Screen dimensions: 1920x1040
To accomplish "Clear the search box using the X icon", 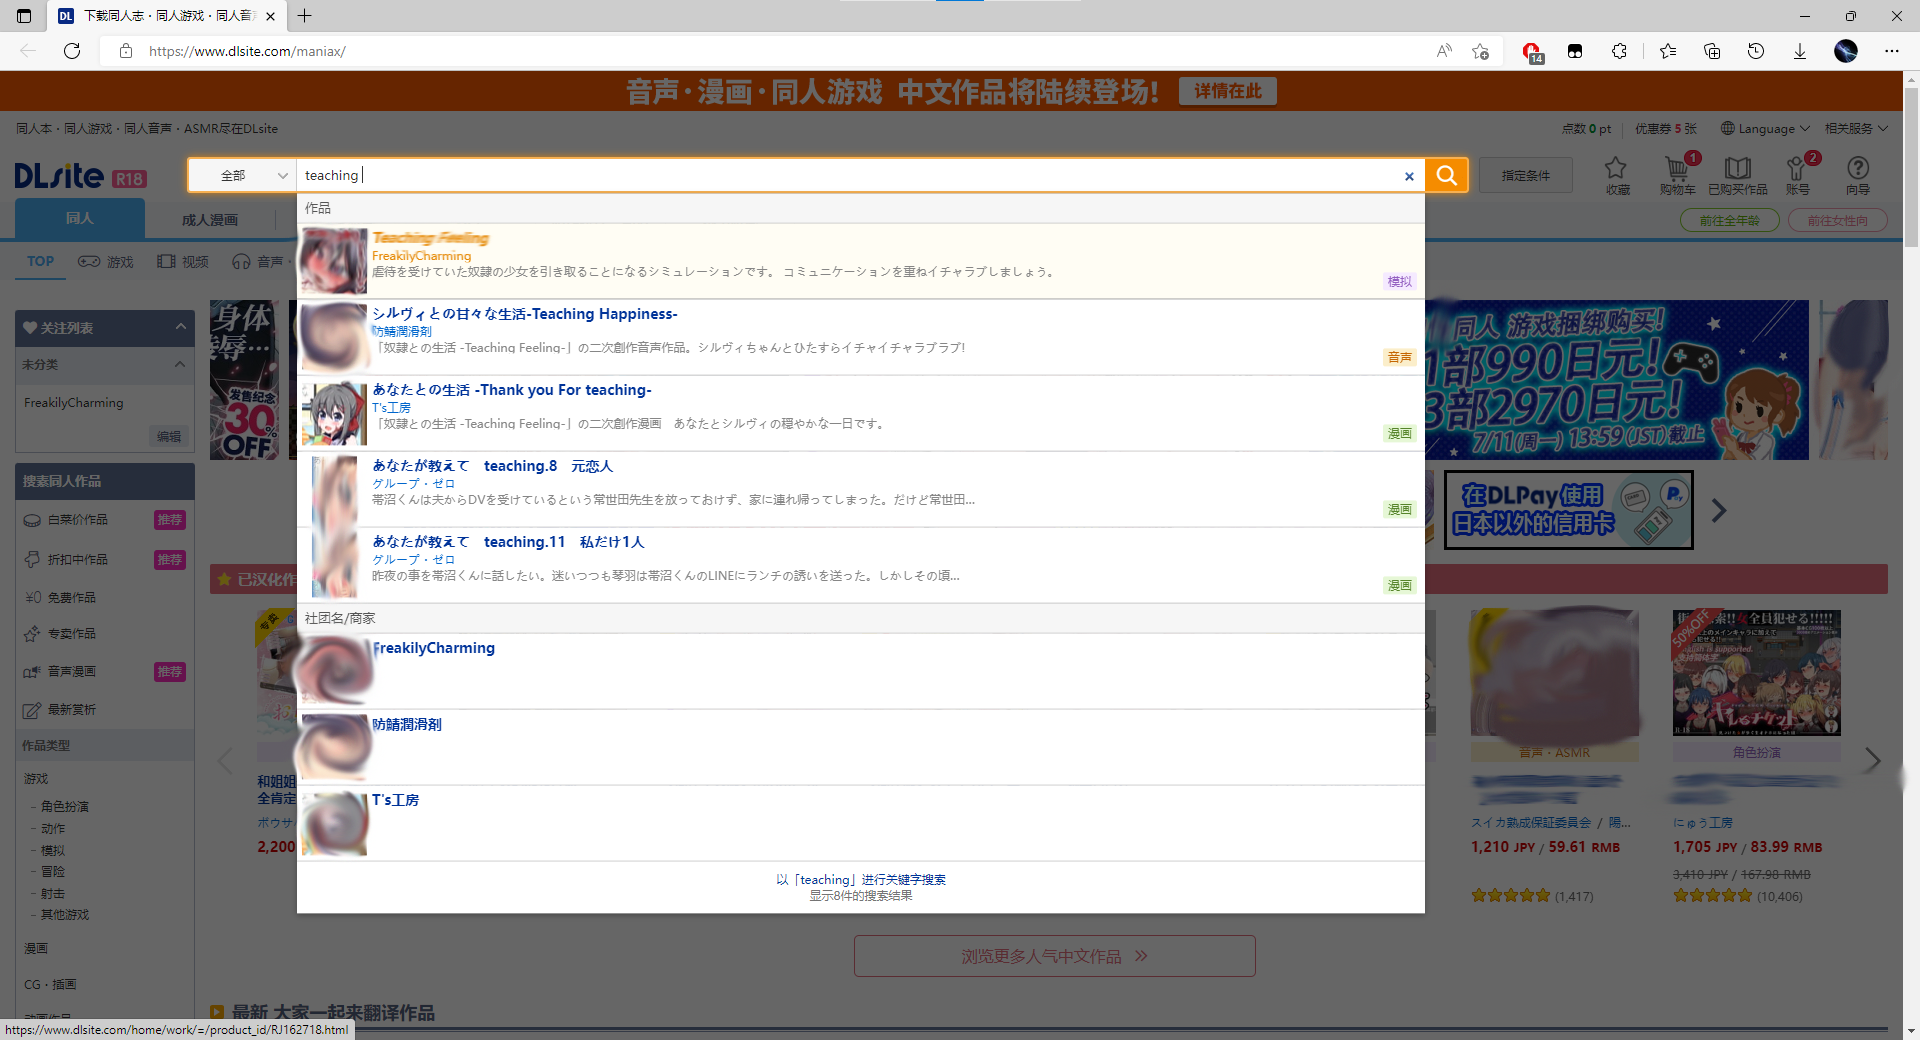I will pyautogui.click(x=1409, y=175).
